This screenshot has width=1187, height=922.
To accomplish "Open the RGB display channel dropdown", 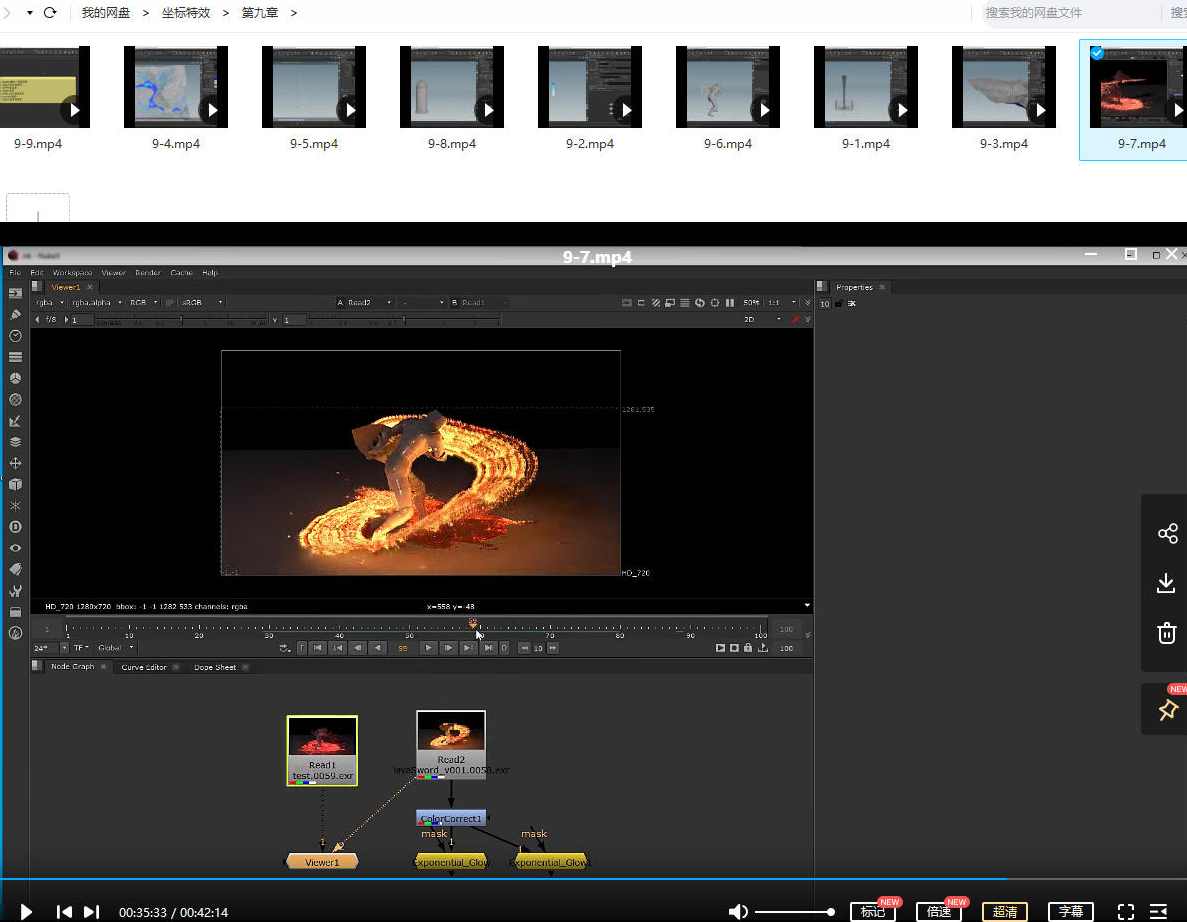I will tap(144, 302).
